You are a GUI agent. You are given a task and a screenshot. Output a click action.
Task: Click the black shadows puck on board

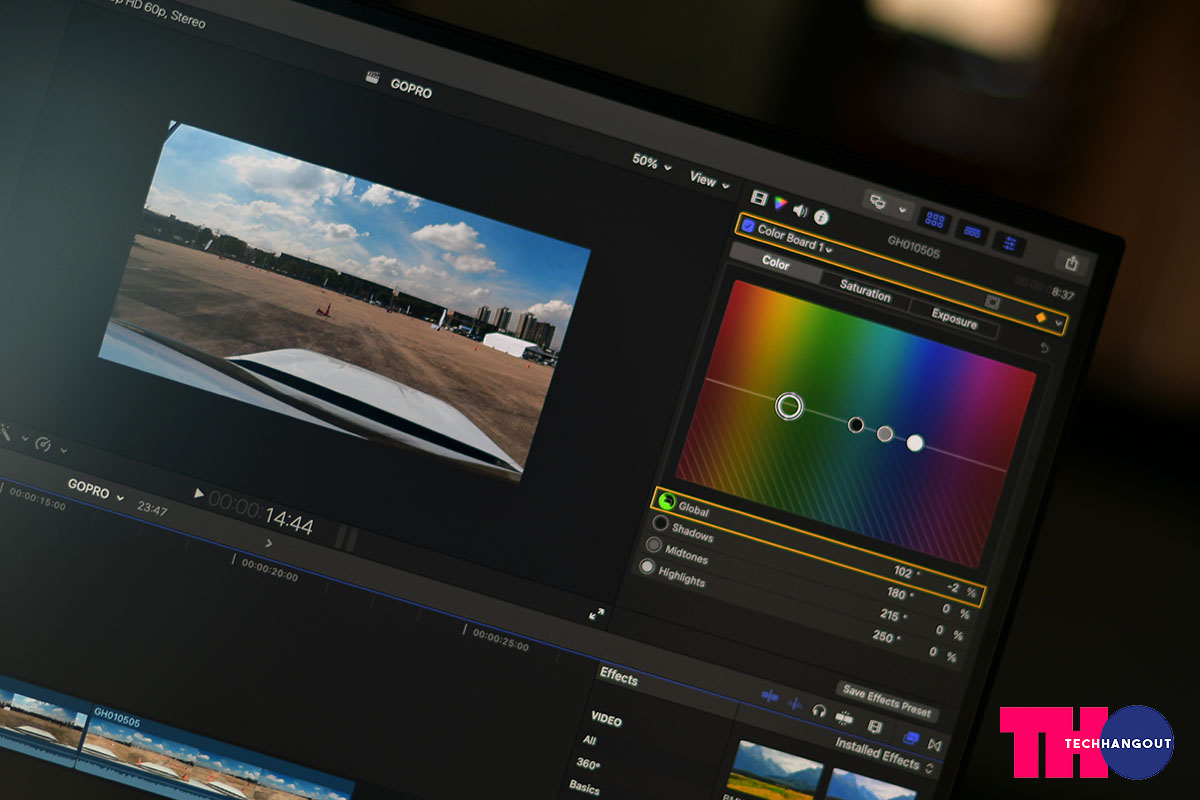point(856,425)
